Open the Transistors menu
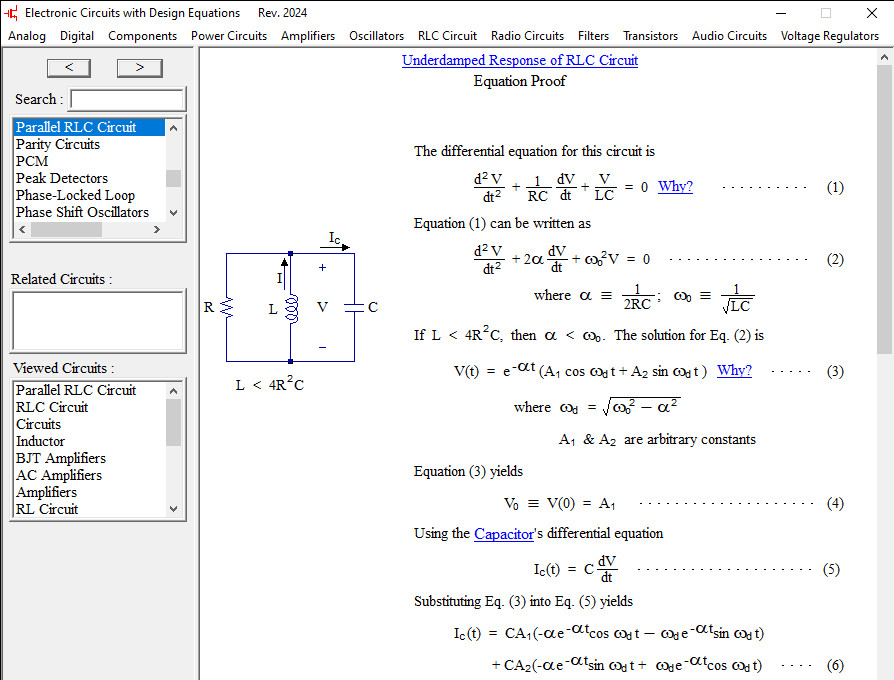 [x=651, y=36]
